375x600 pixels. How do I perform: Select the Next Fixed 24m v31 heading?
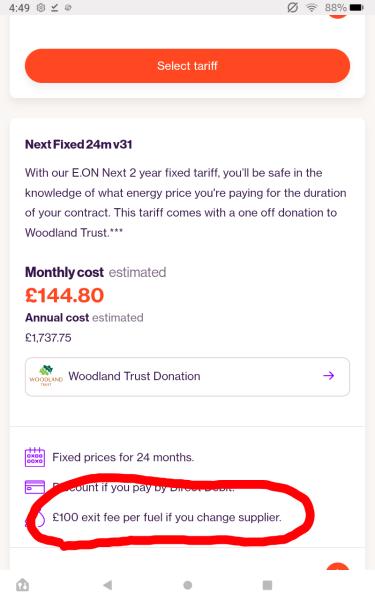78,145
